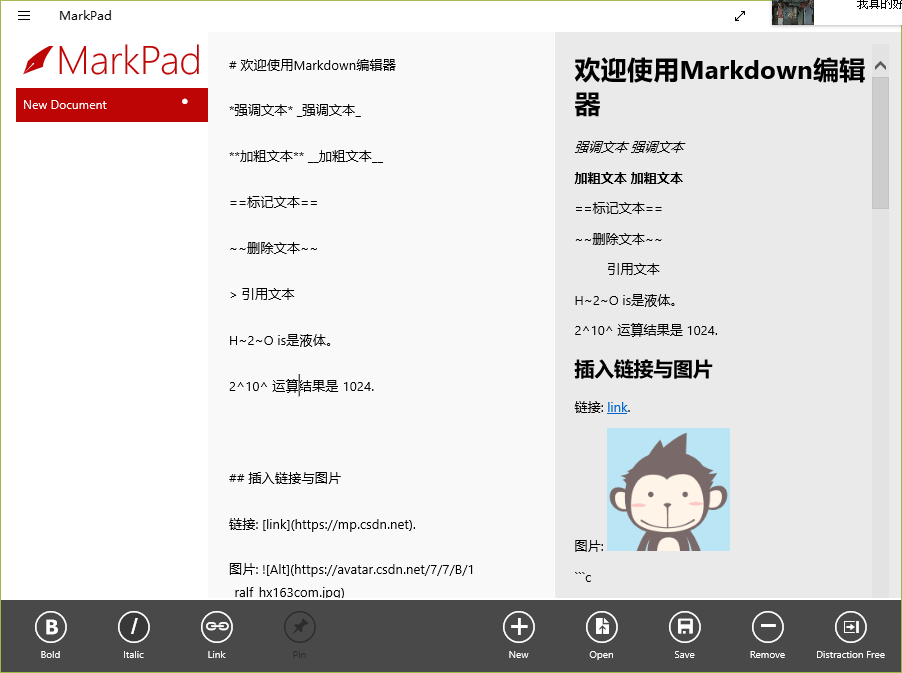Click the unsaved-changes dot on New Document
Image resolution: width=902 pixels, height=673 pixels.
pyautogui.click(x=185, y=101)
